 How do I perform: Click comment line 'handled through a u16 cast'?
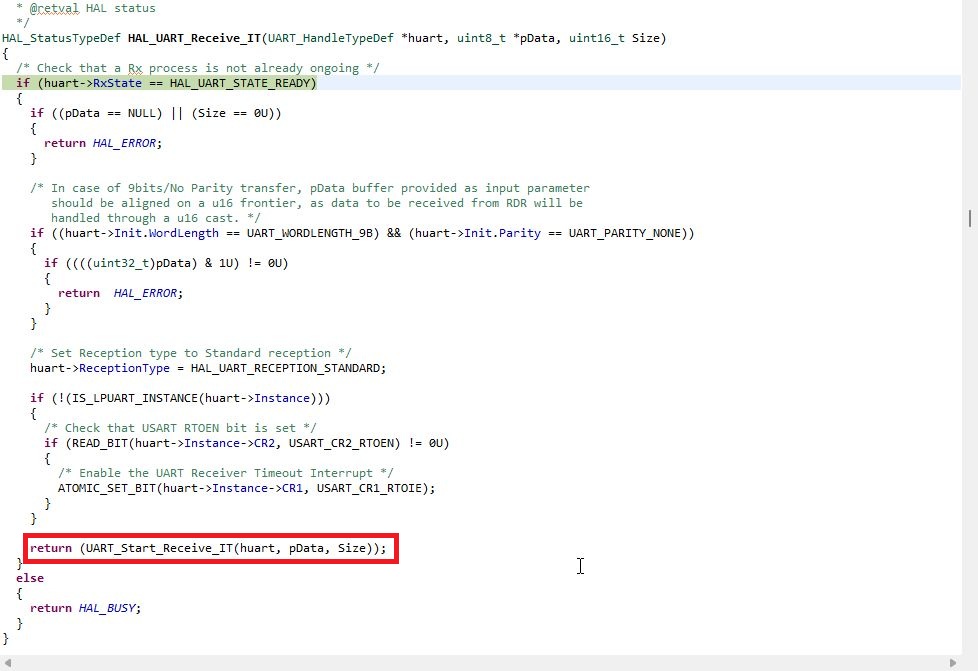click(x=156, y=218)
